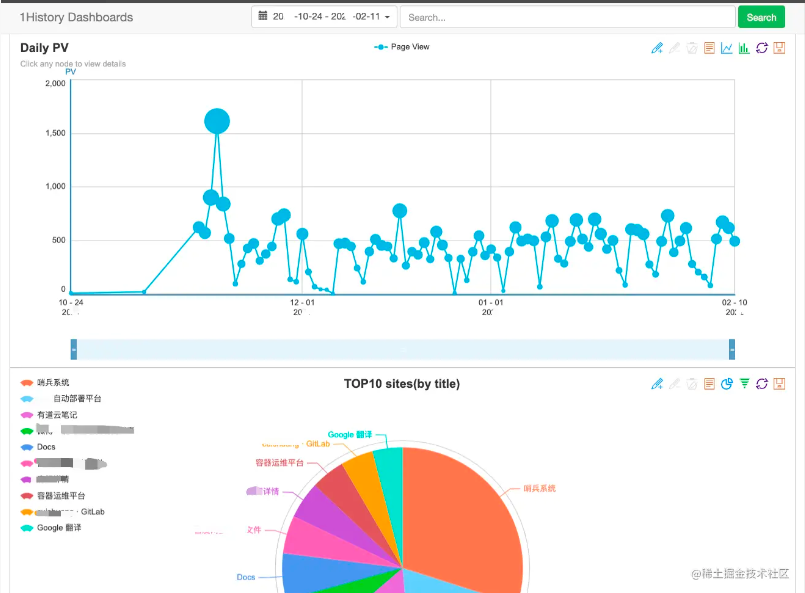Toggle 容器运维平台 legend entry

tap(53, 495)
